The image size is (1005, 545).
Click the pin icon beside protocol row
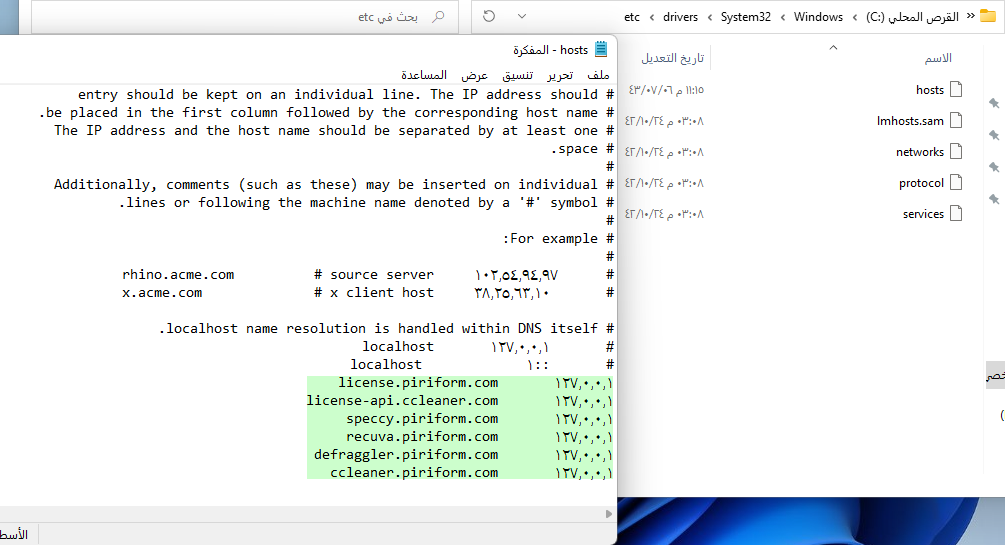(994, 199)
